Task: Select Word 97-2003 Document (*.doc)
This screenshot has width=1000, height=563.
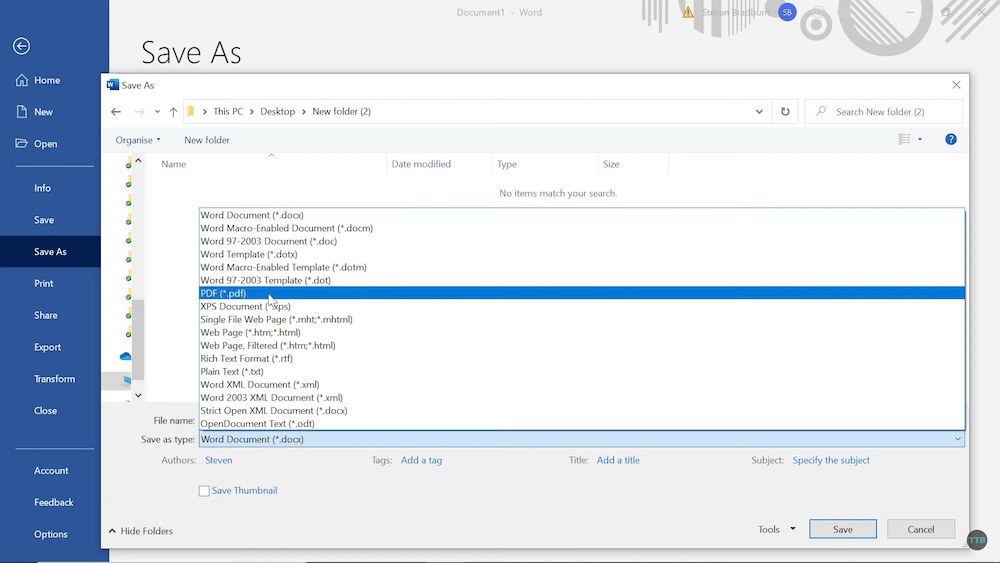Action: tap(582, 241)
